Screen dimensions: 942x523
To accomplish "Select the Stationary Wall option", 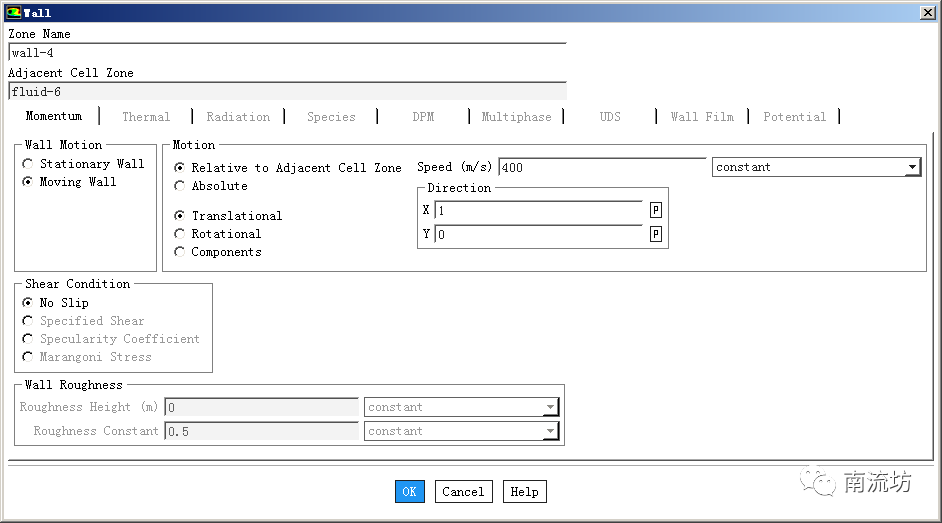I will [x=28, y=164].
